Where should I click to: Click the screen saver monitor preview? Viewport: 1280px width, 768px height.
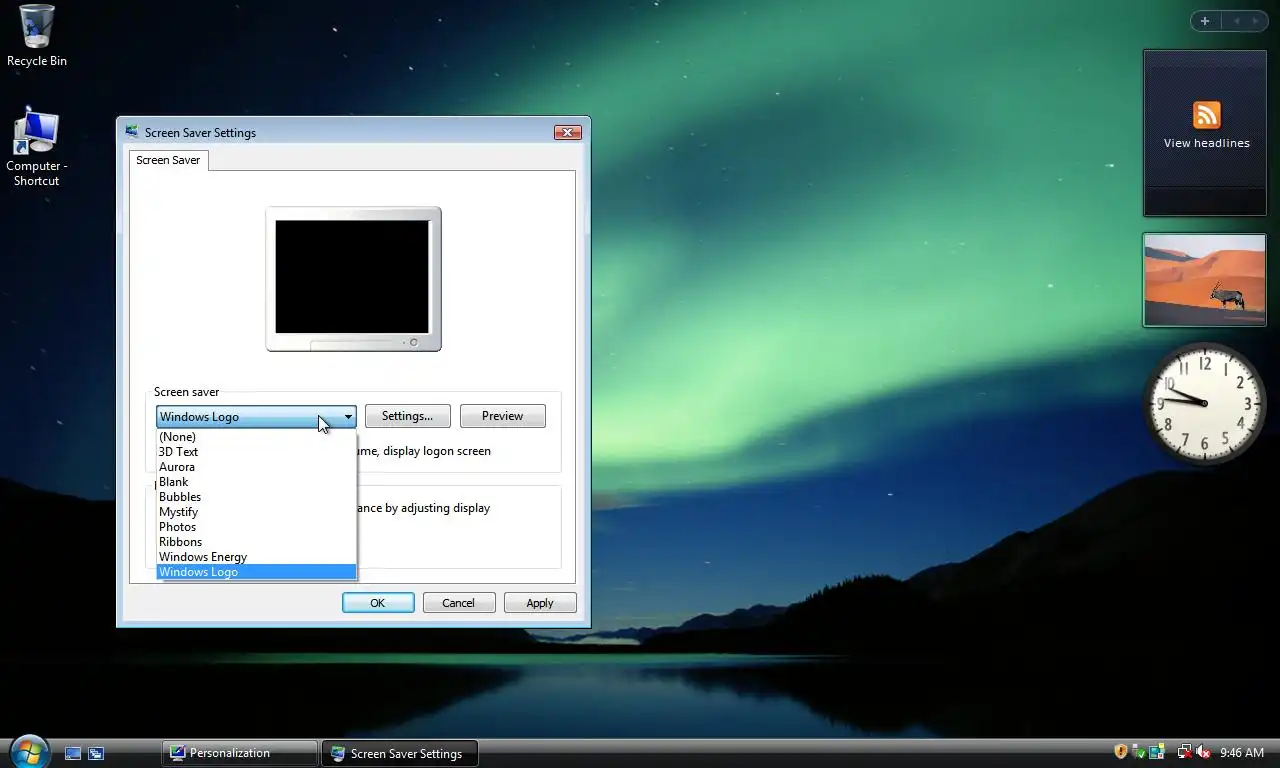(x=353, y=278)
